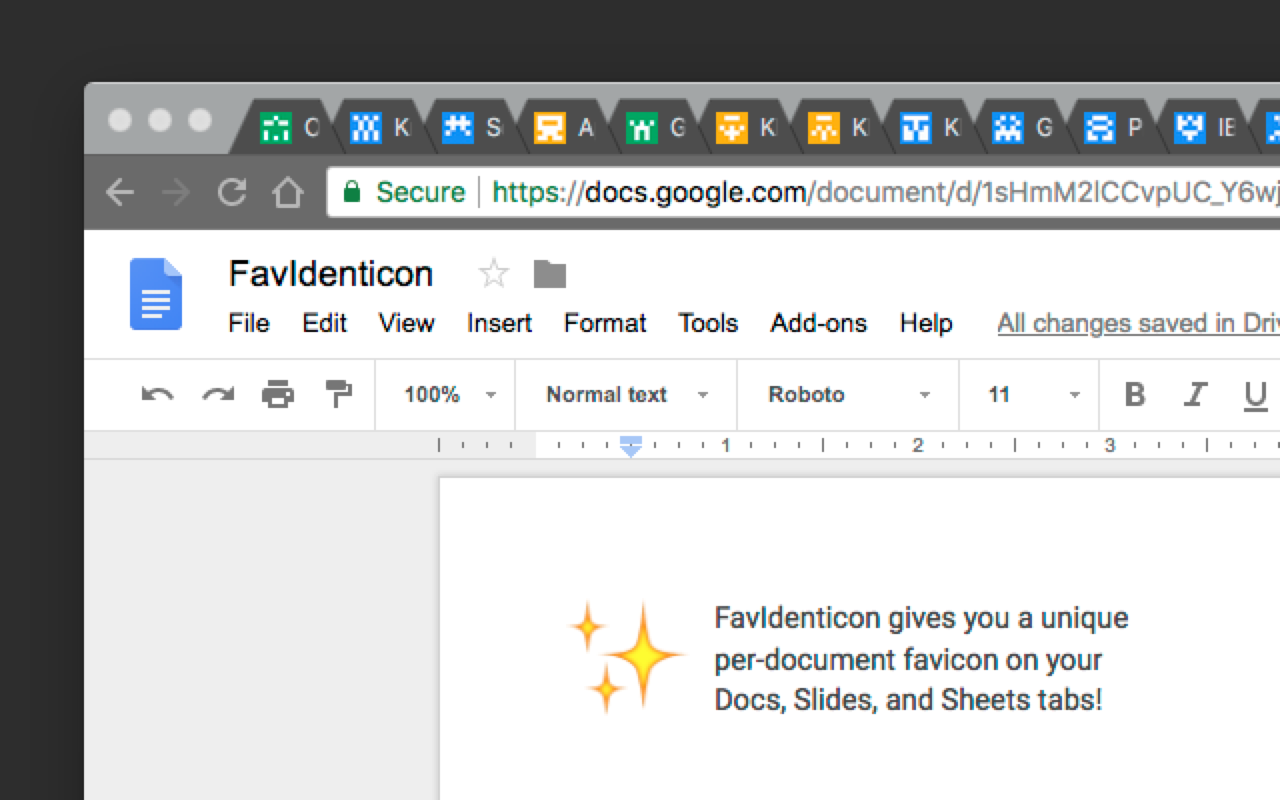The image size is (1280, 800).
Task: Open the Roboto font dropdown
Action: [x=849, y=394]
